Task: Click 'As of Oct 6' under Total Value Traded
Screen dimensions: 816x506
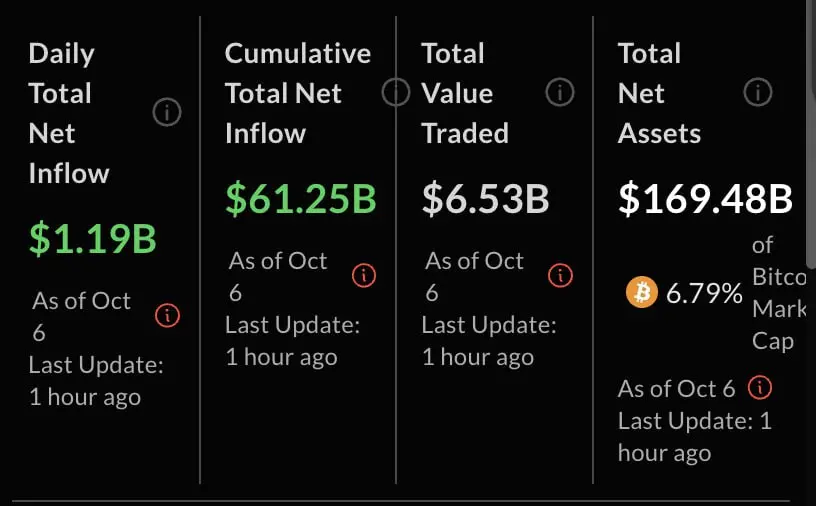Action: pos(474,276)
